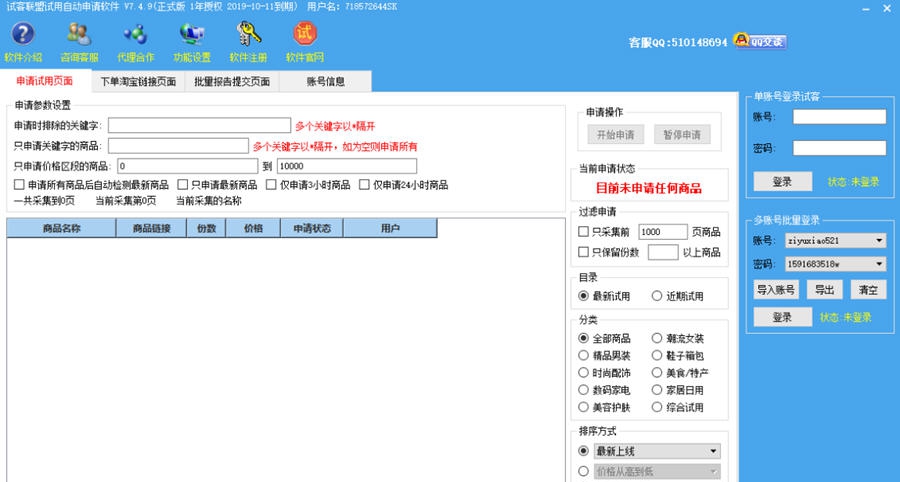Click 登录 in 单账号登录试客

point(782,182)
